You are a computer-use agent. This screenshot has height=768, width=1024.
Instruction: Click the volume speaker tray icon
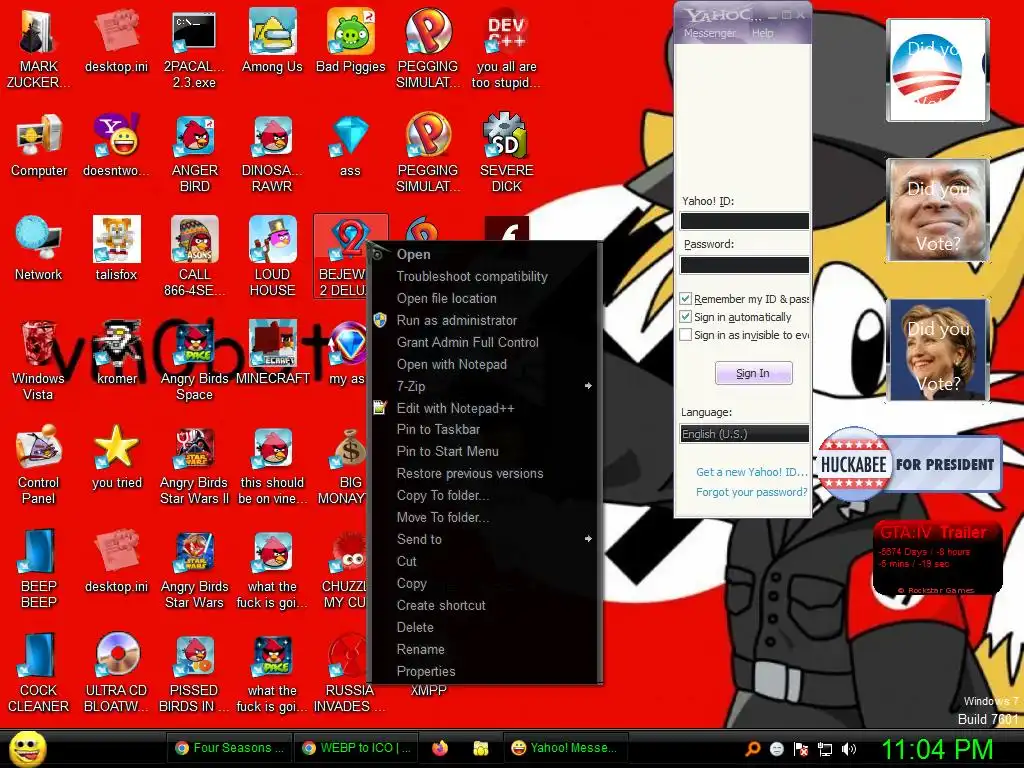848,749
